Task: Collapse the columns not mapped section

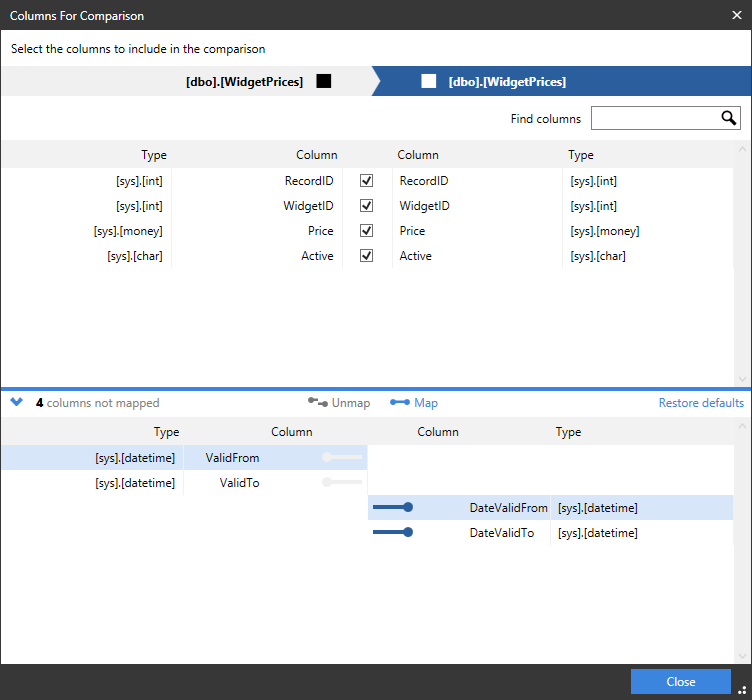Action: point(16,403)
